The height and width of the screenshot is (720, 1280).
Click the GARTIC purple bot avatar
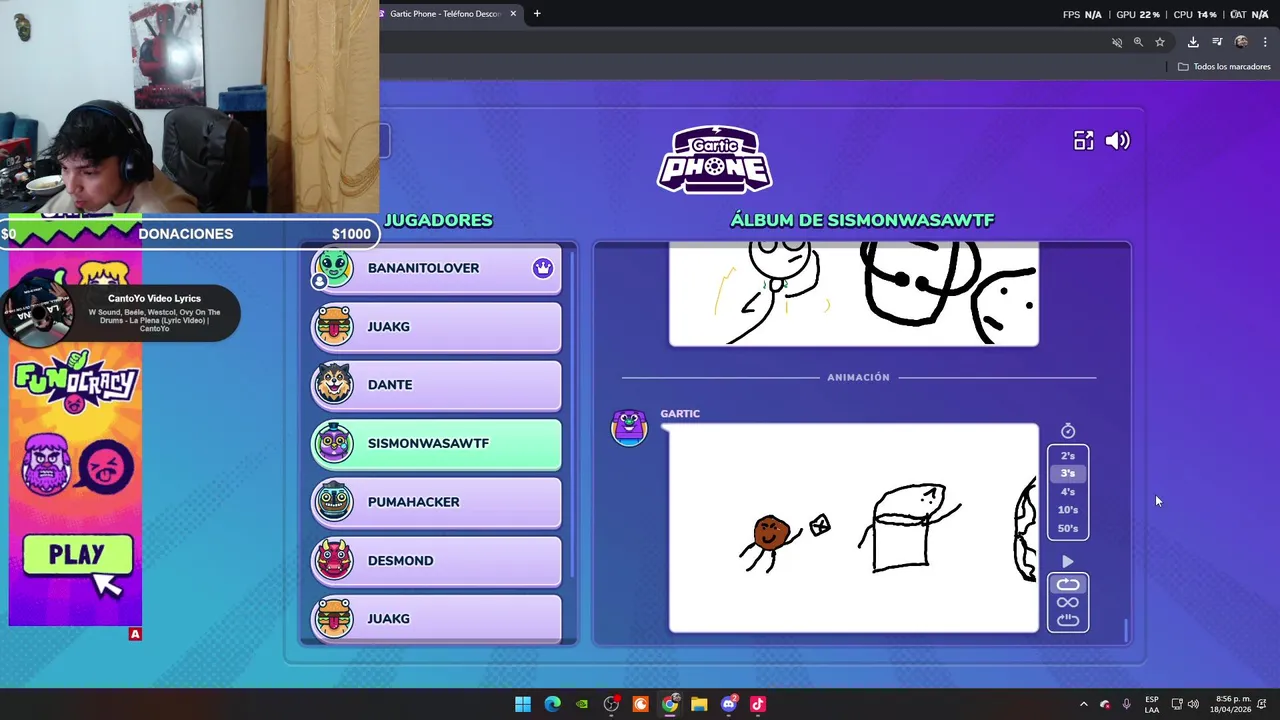[629, 427]
